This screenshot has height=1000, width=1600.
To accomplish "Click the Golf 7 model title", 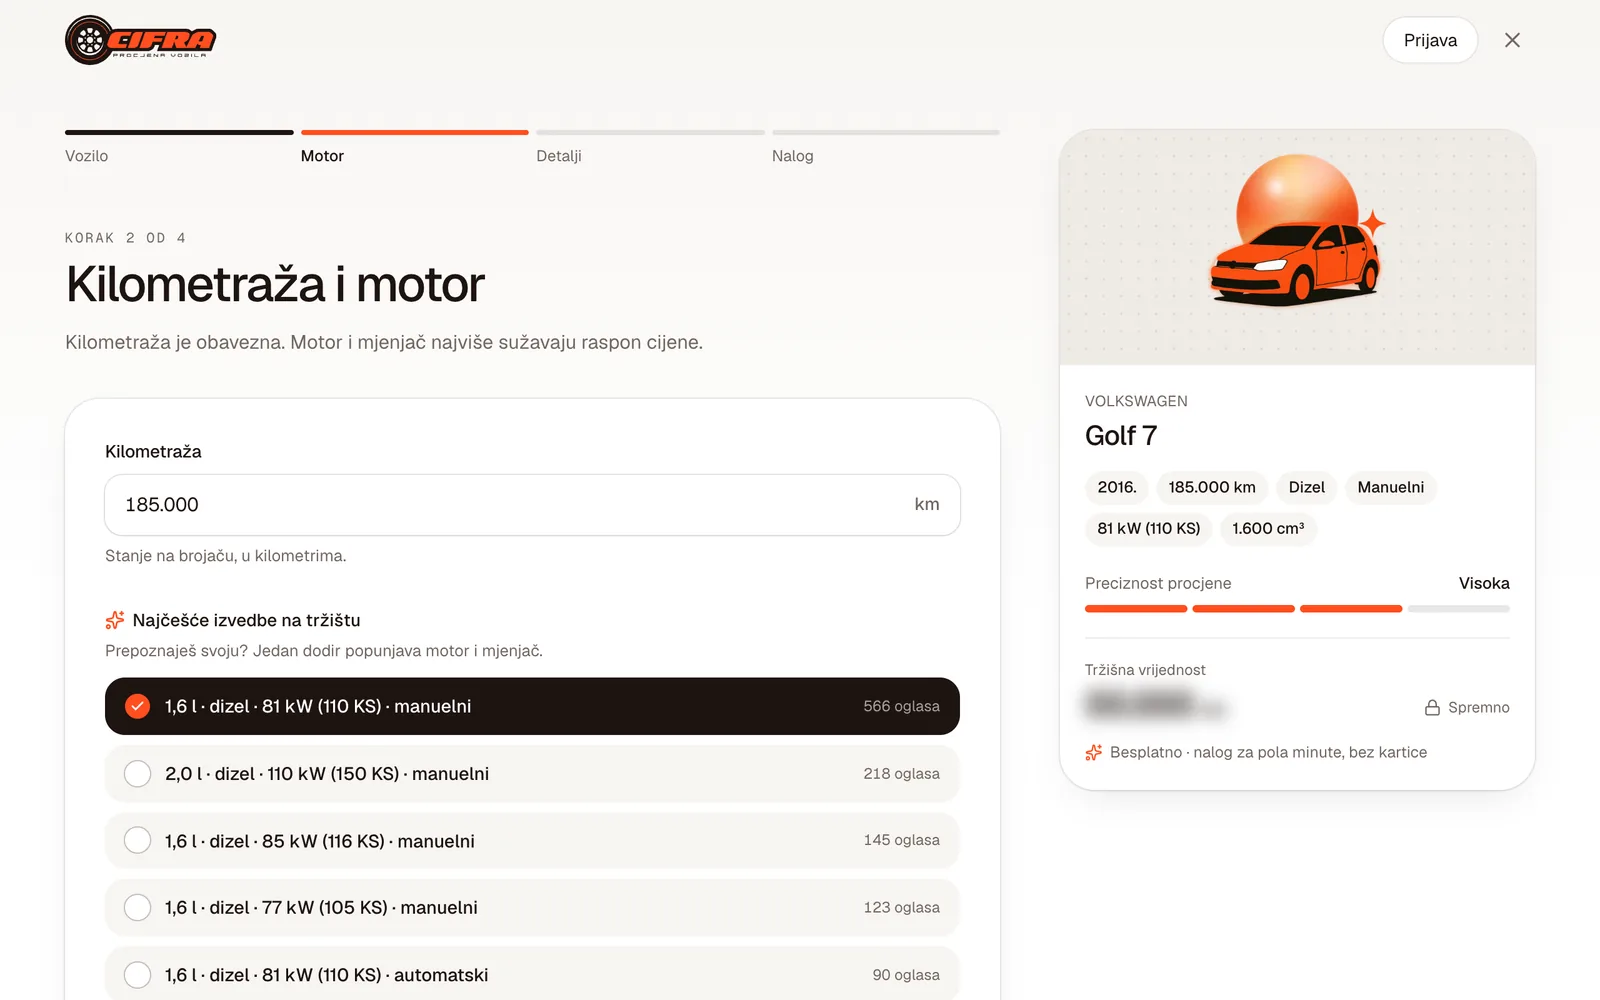I will (1121, 436).
